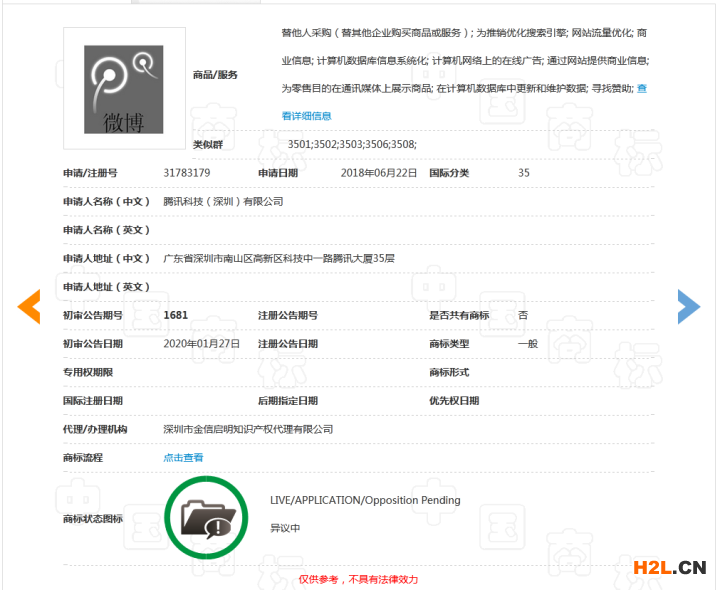Click shared trademark value 否
Screen dimensions: 720x590
click(x=523, y=315)
